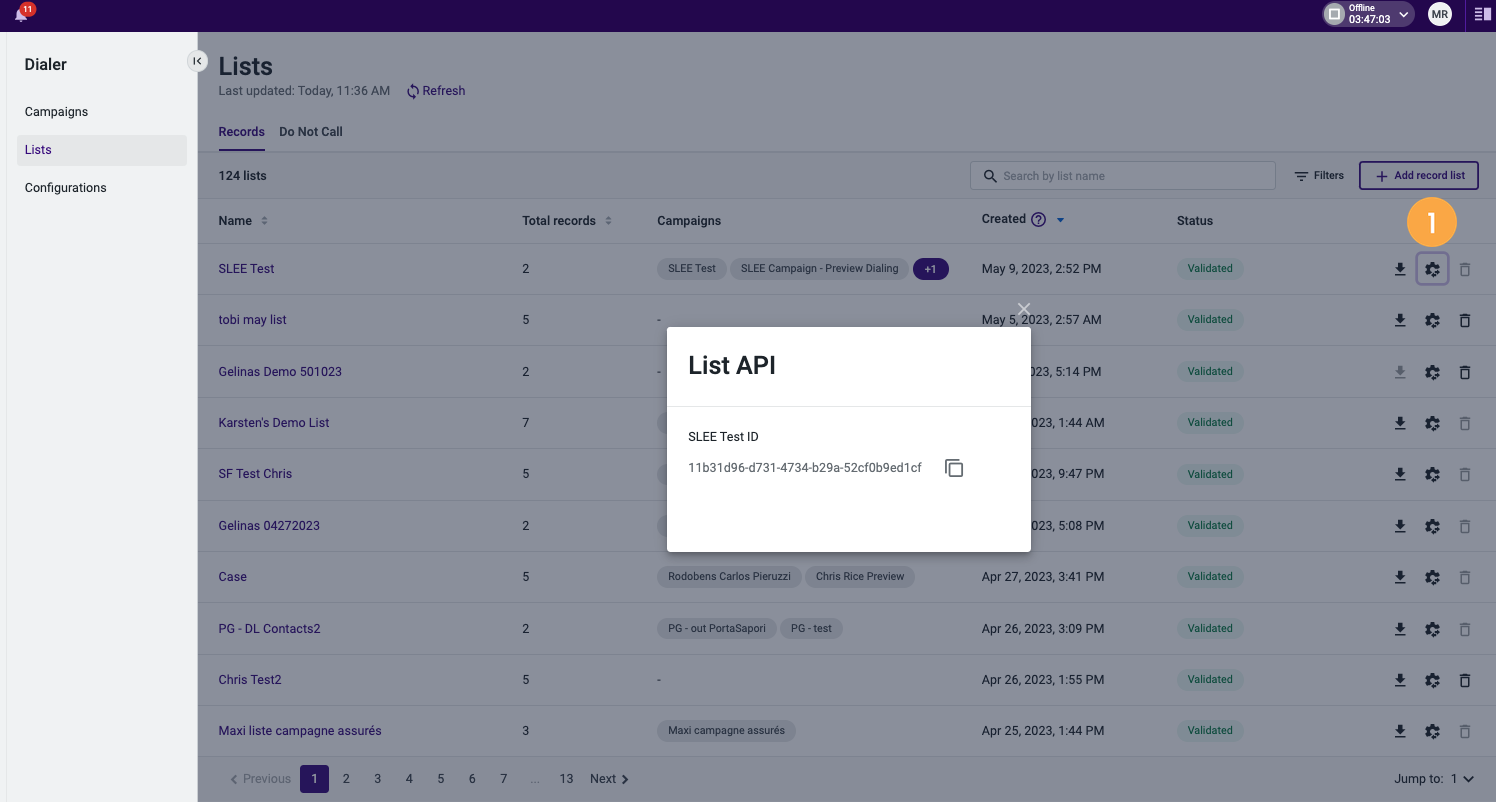This screenshot has width=1496, height=802.
Task: Sort by Created date arrow
Action: [x=1060, y=220]
